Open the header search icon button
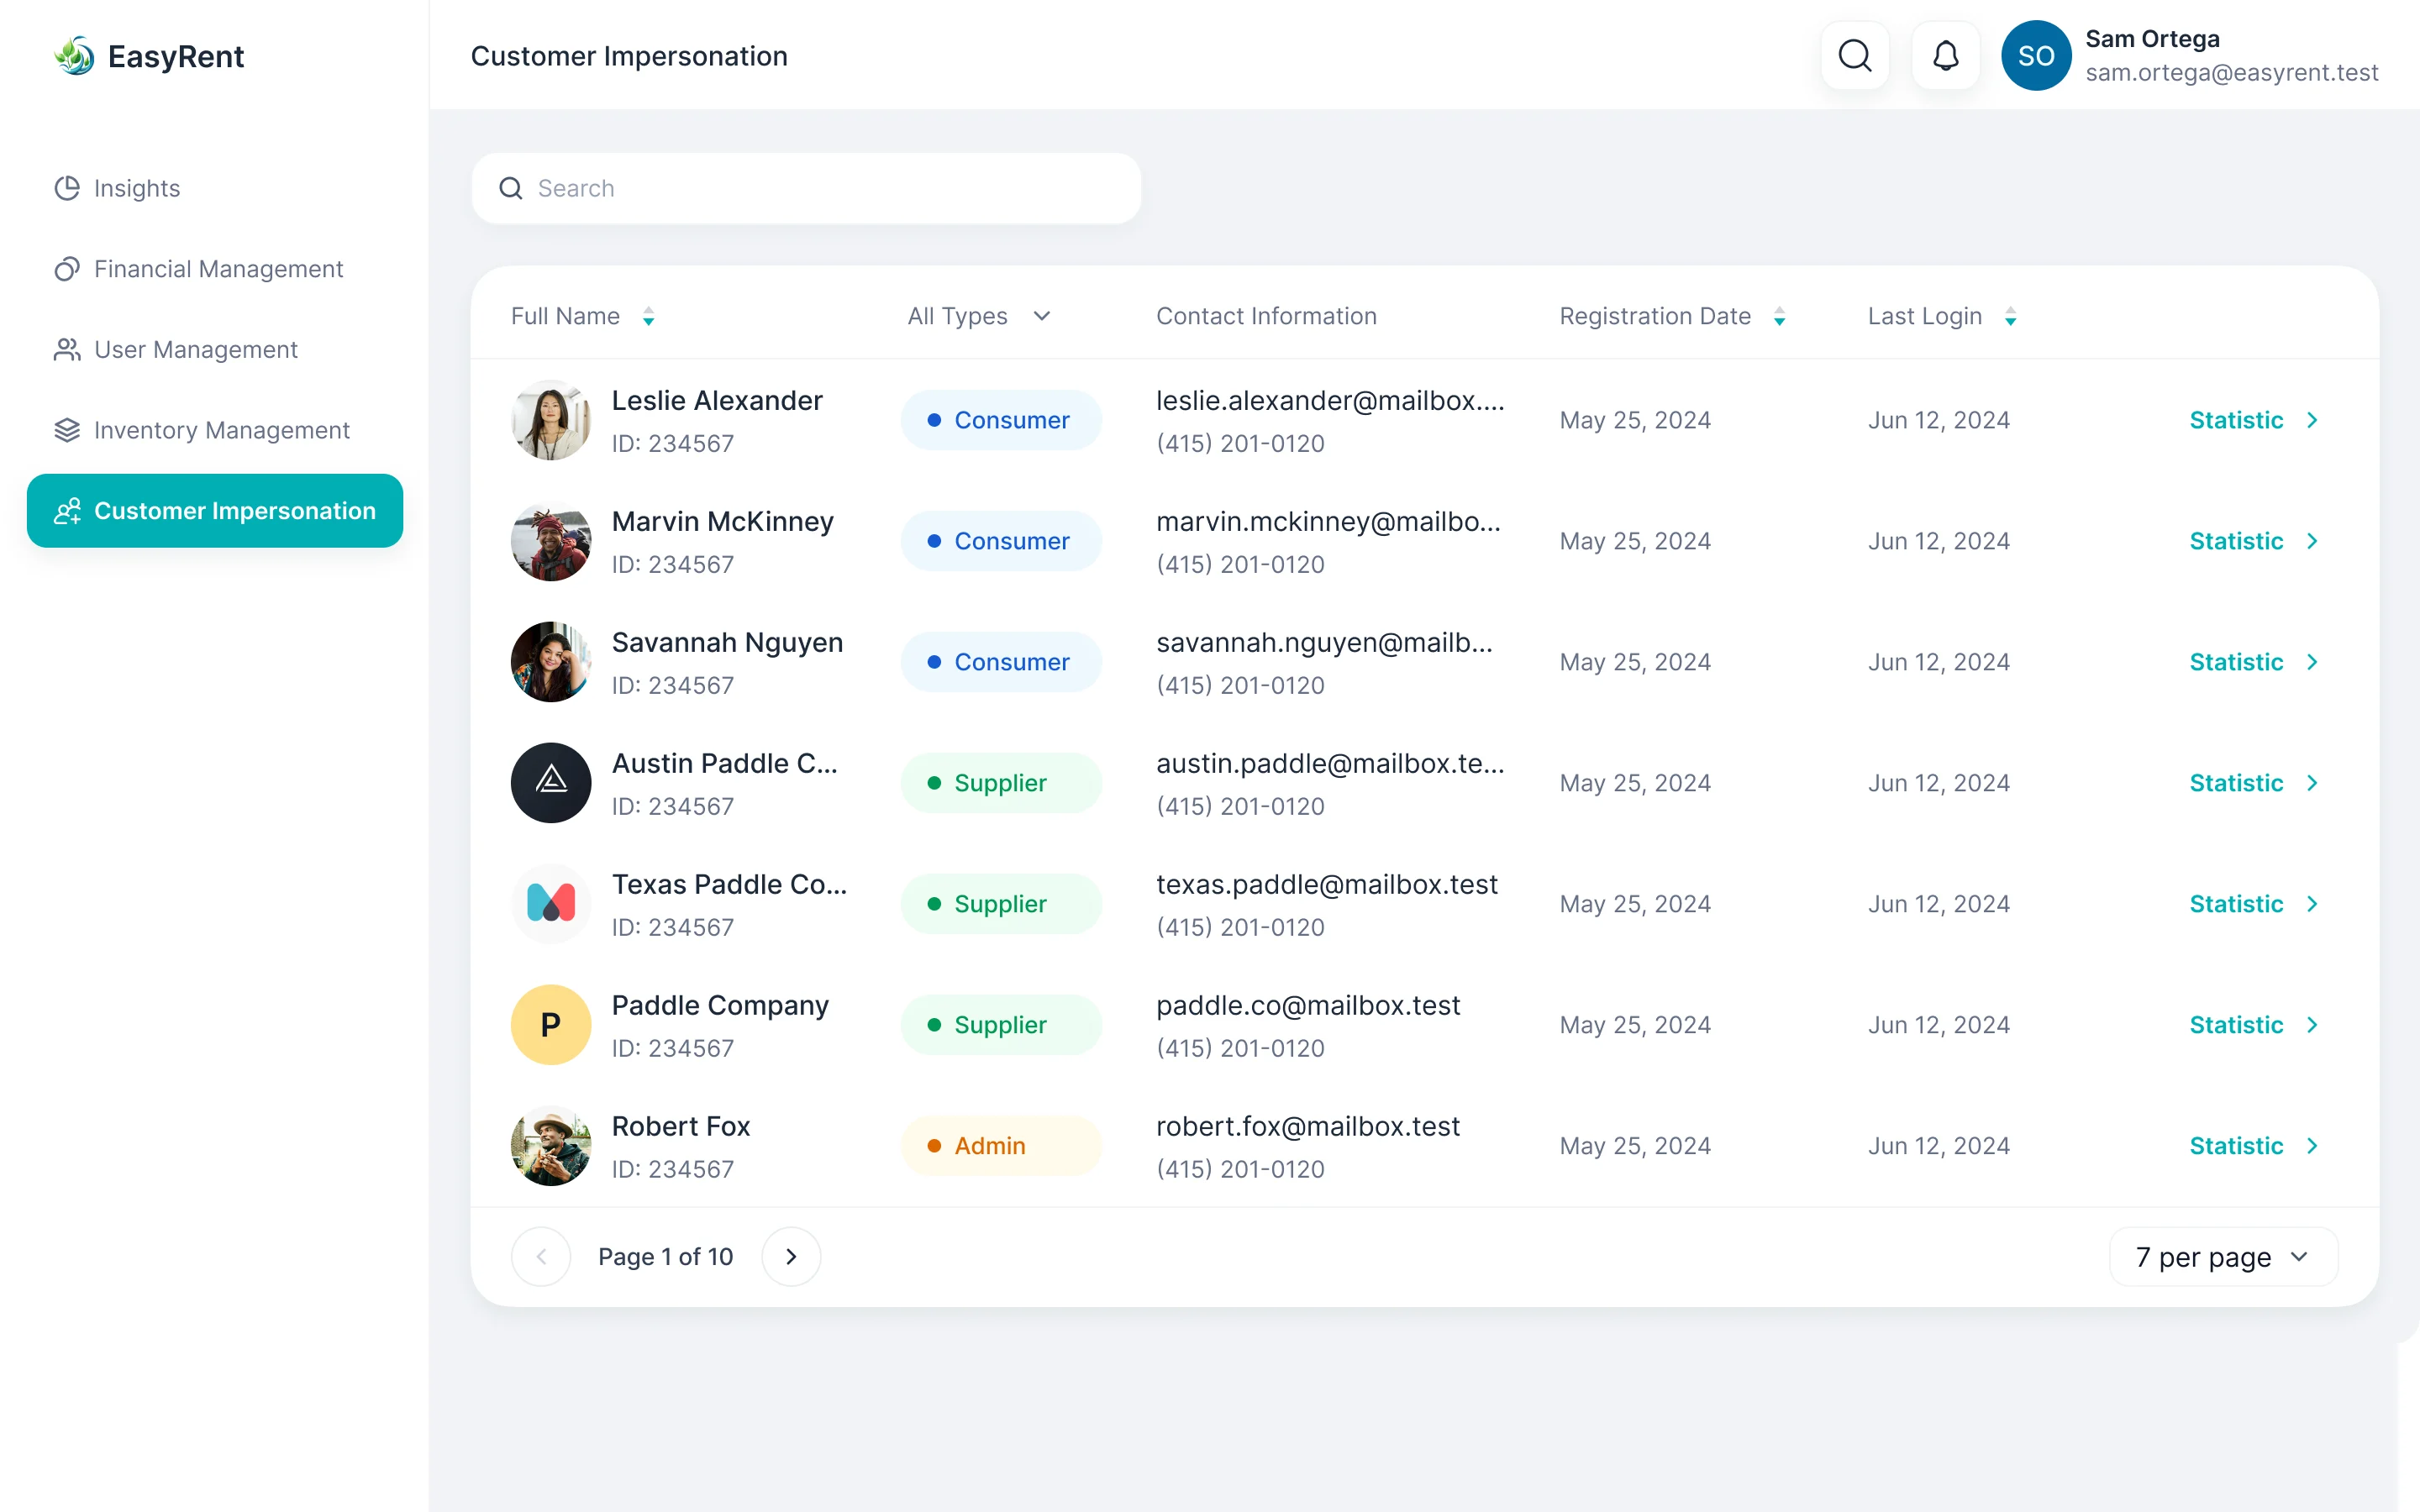The height and width of the screenshot is (1512, 2420). coord(1855,56)
